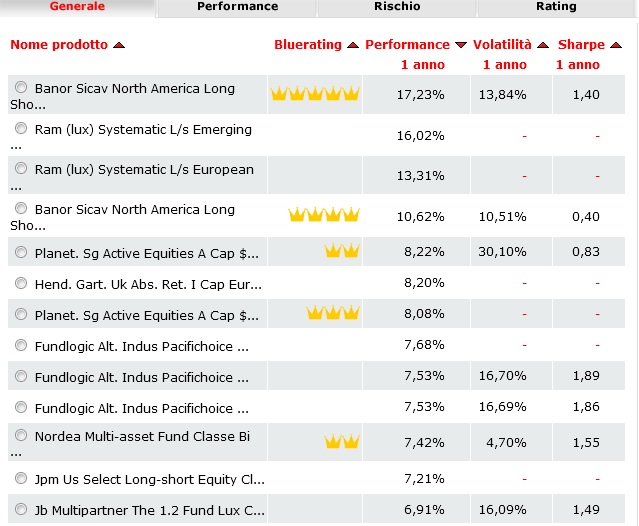
Task: Click the 0,83 Sharpe value
Action: click(x=586, y=252)
